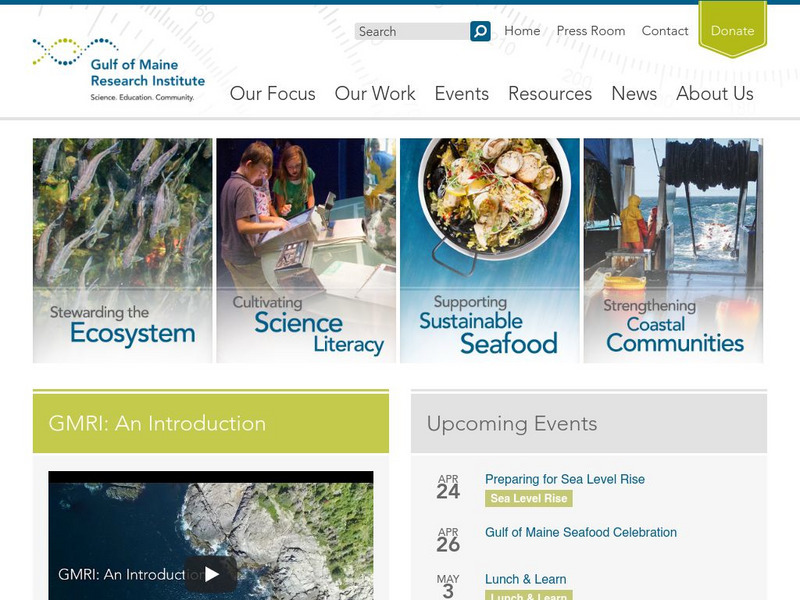Open the Donate ribbon button
Image resolution: width=800 pixels, height=600 pixels.
[732, 29]
